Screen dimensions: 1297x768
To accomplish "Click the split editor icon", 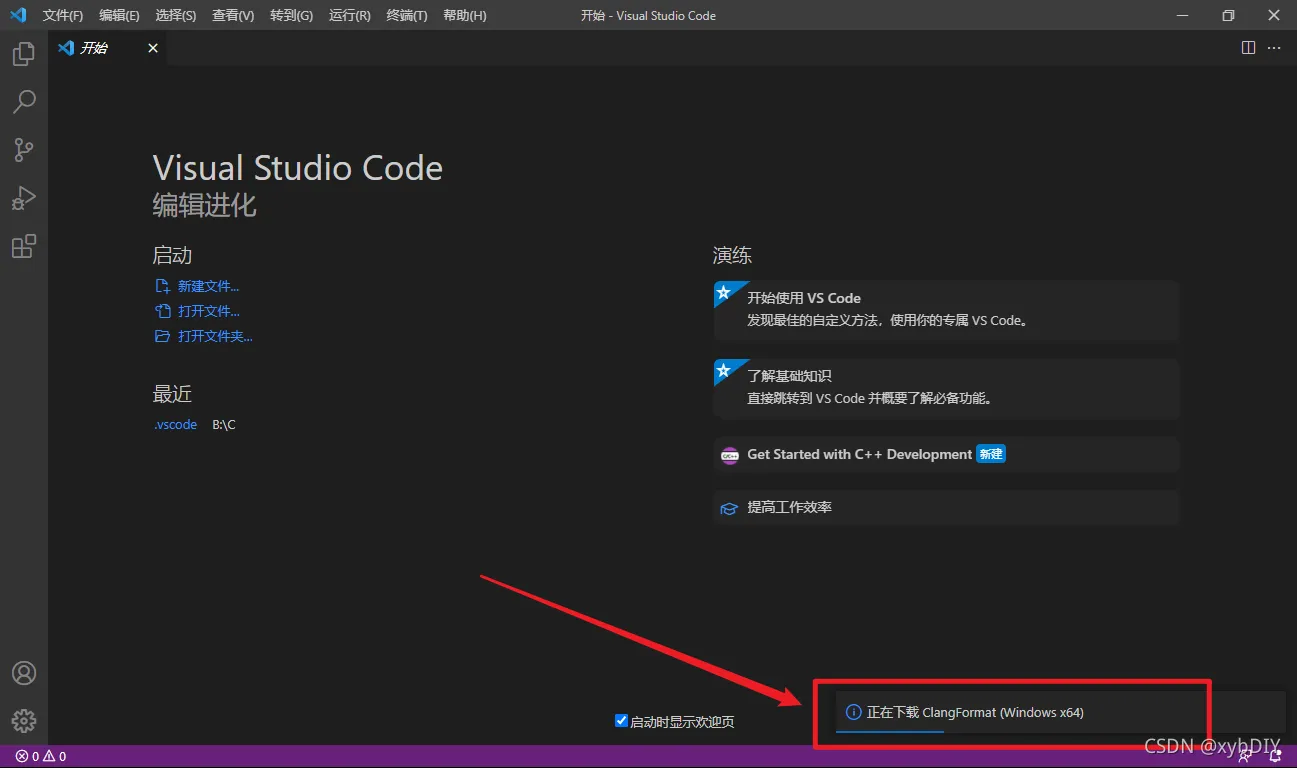I will [1248, 48].
